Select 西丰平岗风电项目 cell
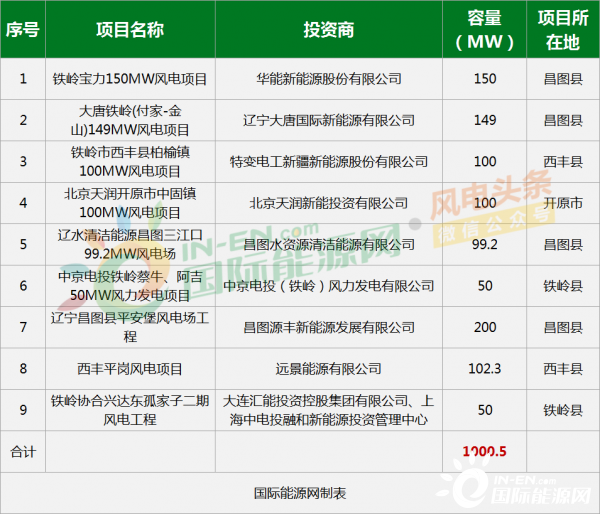Viewport: 600px width, 514px height. (130, 369)
